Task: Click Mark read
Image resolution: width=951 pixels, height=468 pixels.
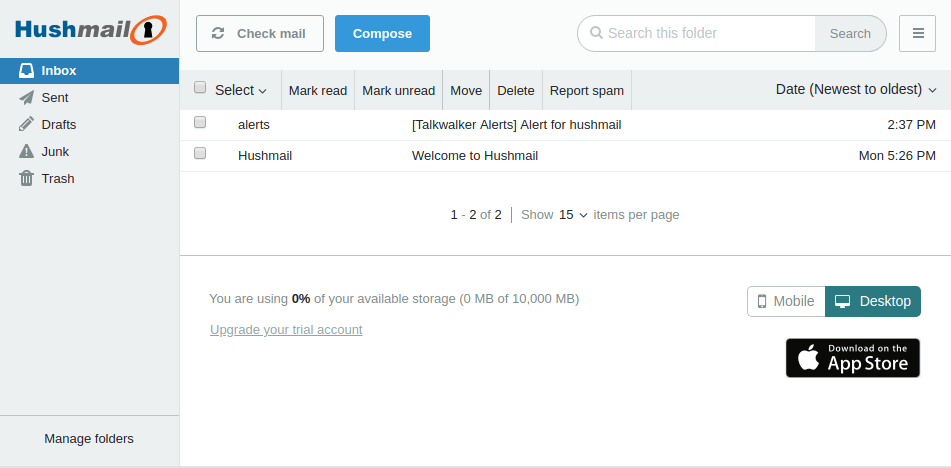Action: (318, 90)
